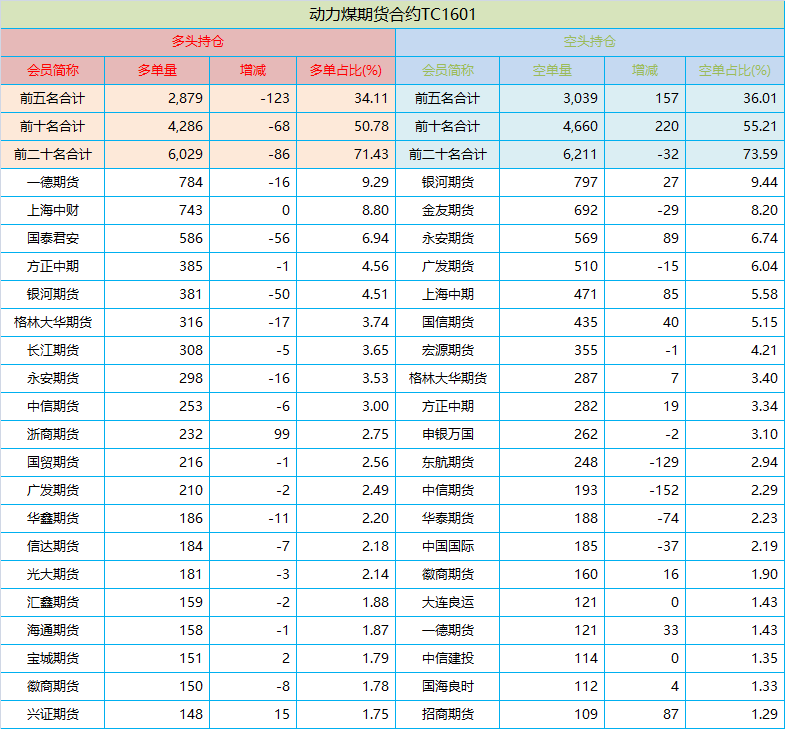Select 前二十名合计 long value 6,029
The height and width of the screenshot is (729, 785).
pos(185,154)
